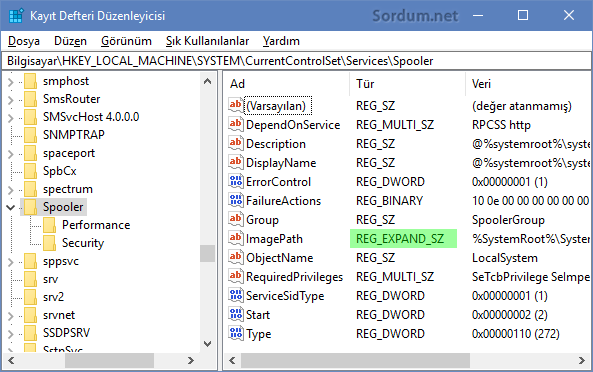Expand the sppsvc key node
This screenshot has height=372, width=593.
[x=11, y=262]
